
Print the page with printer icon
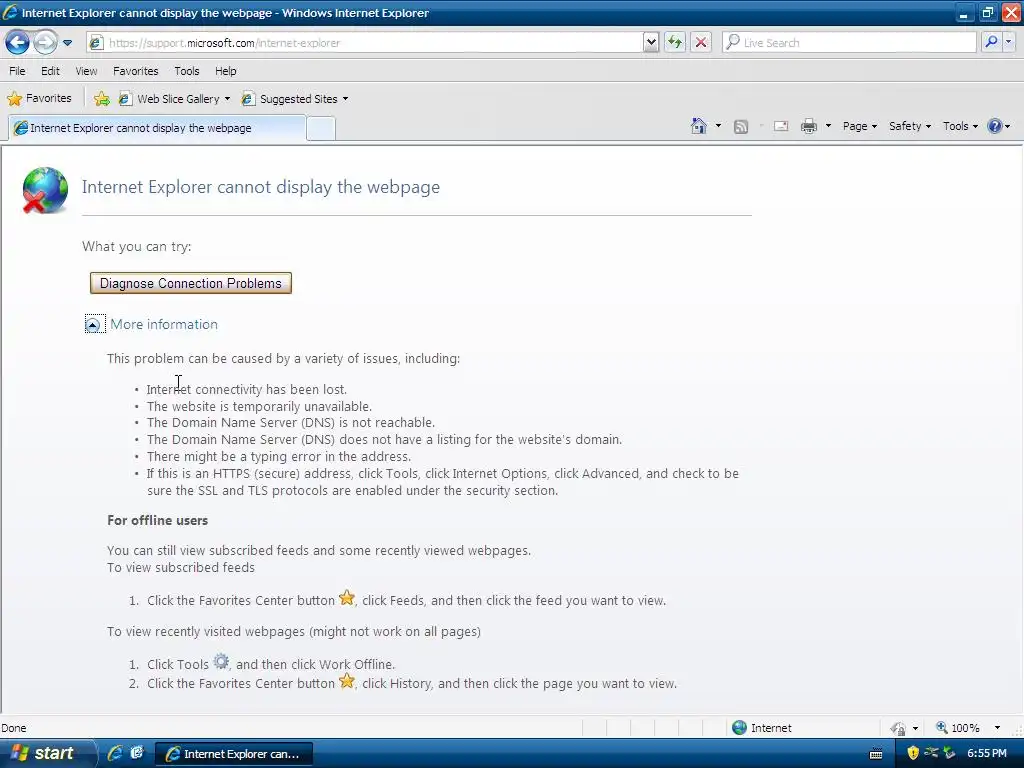click(808, 127)
